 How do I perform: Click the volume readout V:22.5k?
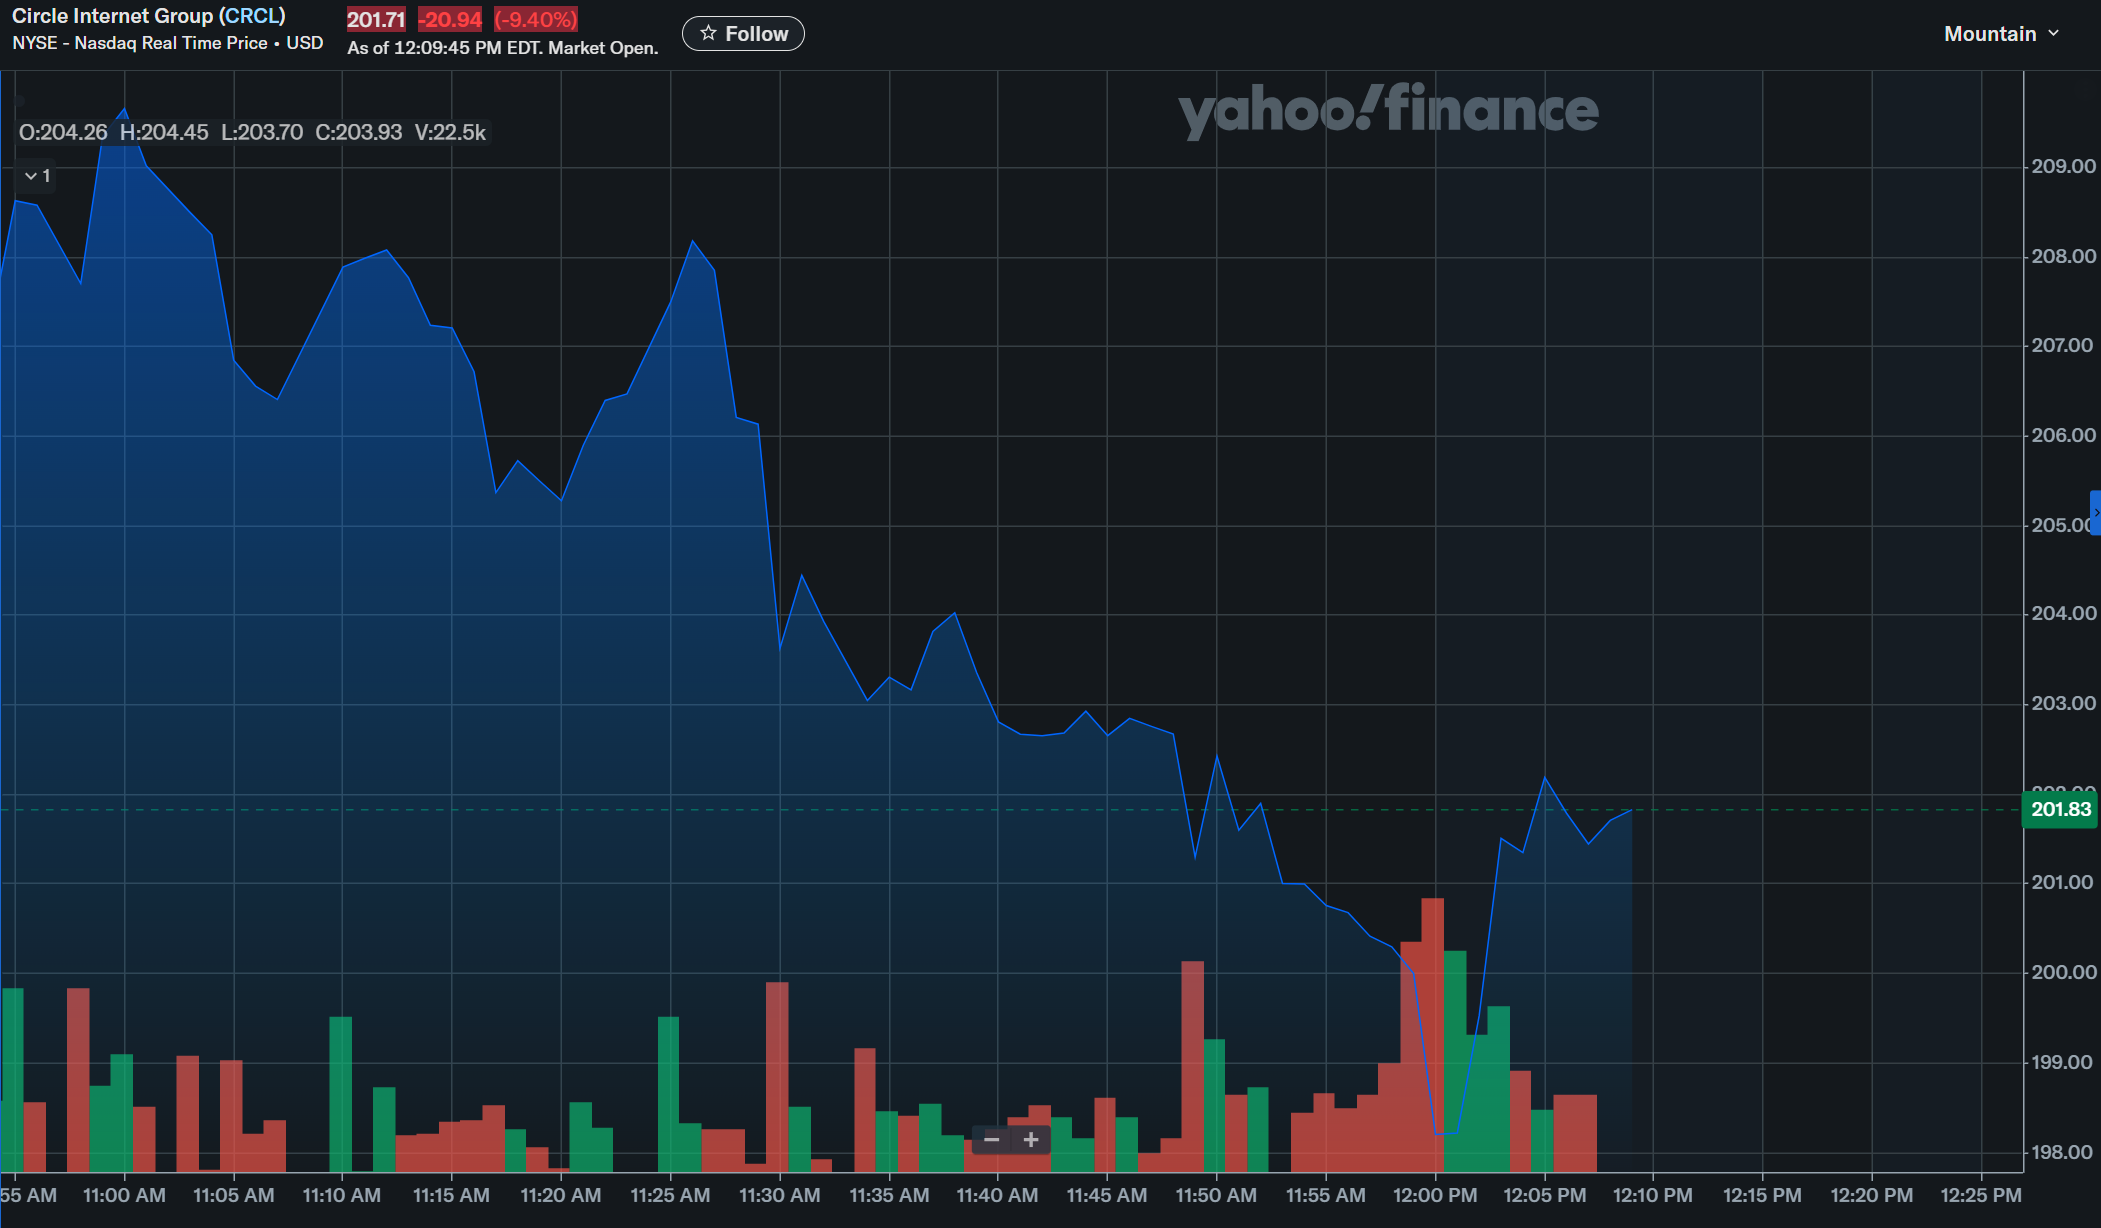coord(450,132)
